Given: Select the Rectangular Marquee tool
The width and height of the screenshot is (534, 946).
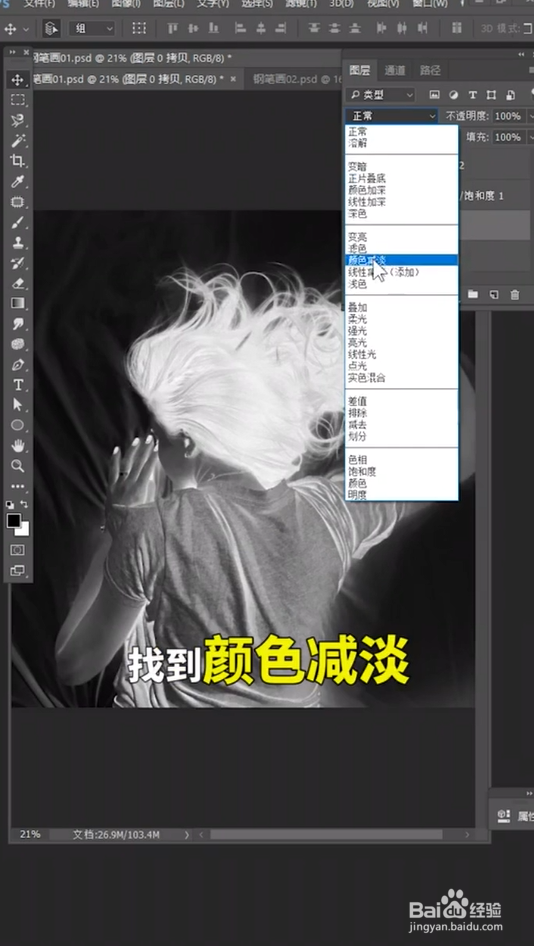Looking at the screenshot, I should 17,100.
